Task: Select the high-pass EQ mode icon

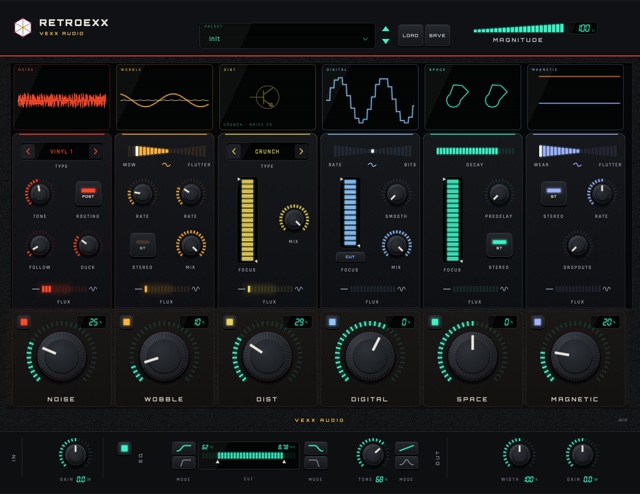Action: 184,463
